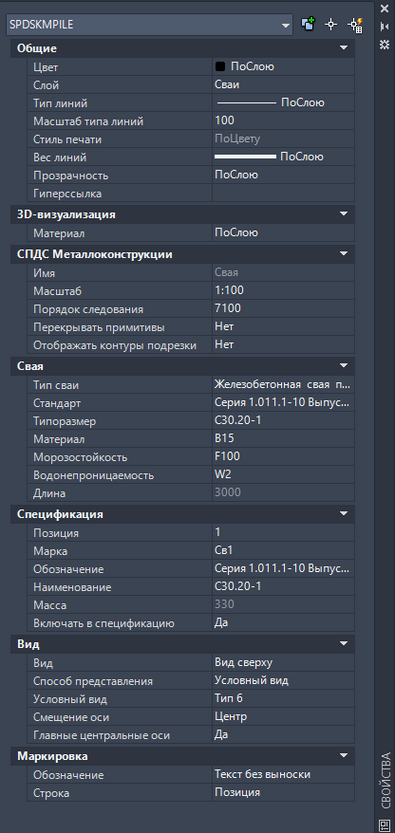Open the palette properties gear icon
Screen dimensions: 395x833
click(384, 45)
